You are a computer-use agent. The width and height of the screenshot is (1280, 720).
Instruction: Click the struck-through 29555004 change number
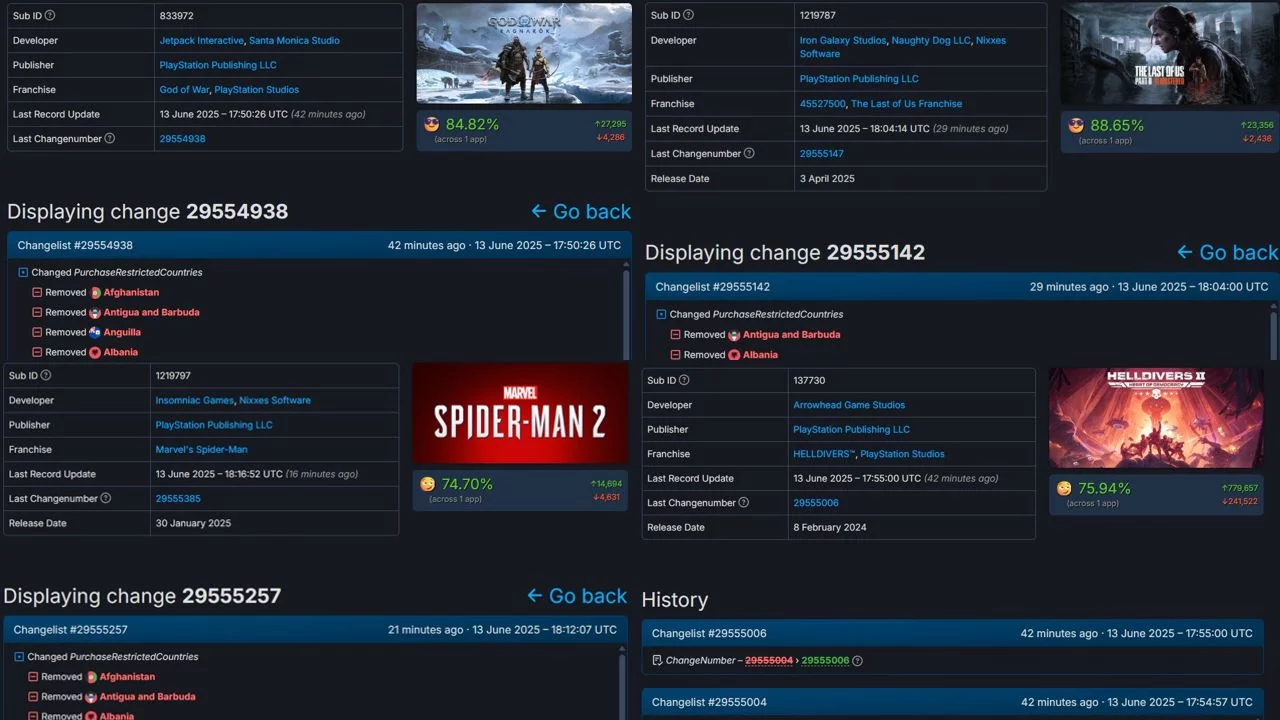pyautogui.click(x=769, y=661)
